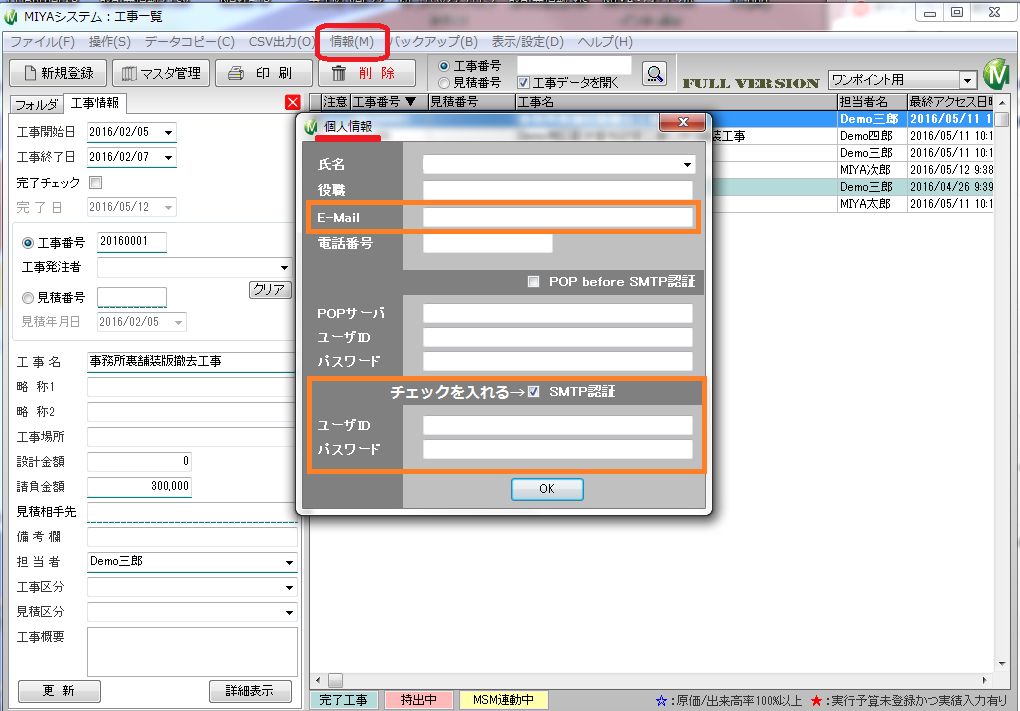Click SMTP認証 ユーザID input field
Screen dimensions: 1020x711
(x=557, y=425)
